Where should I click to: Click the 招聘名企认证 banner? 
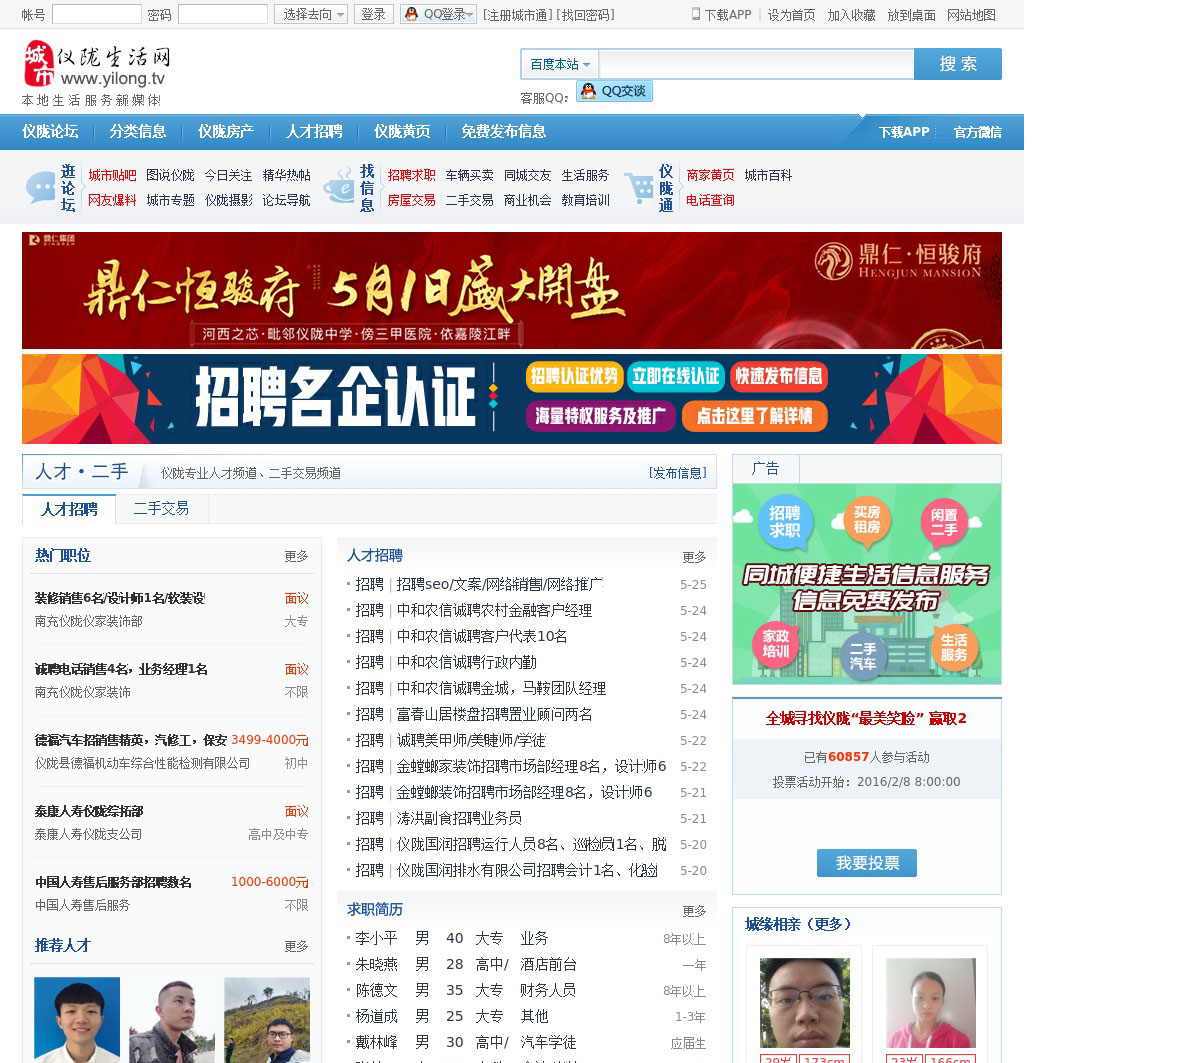(x=512, y=399)
